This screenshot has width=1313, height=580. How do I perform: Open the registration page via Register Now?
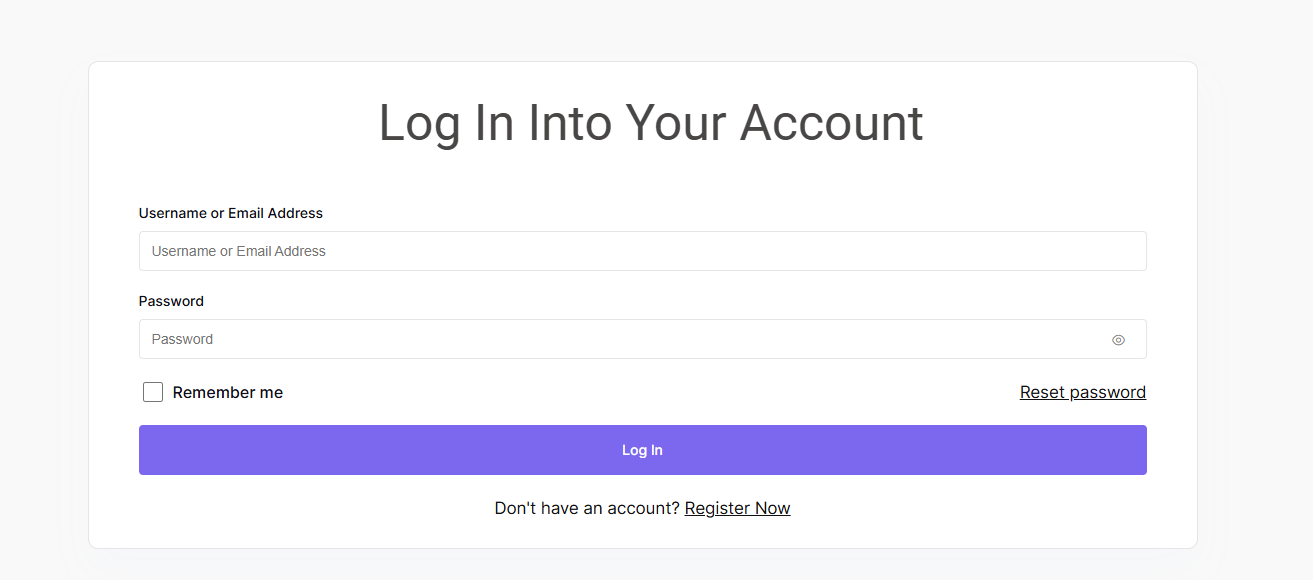(737, 508)
